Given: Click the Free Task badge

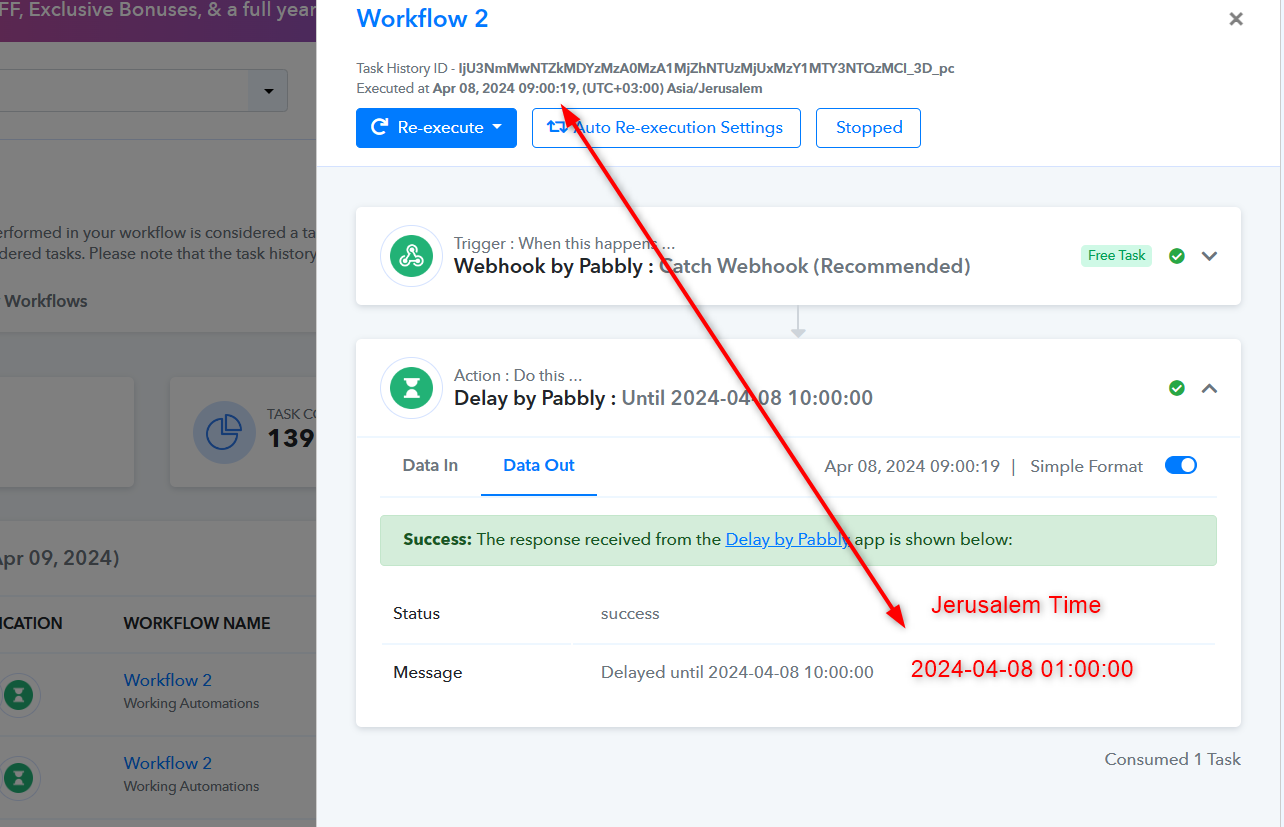Looking at the screenshot, I should 1116,256.
